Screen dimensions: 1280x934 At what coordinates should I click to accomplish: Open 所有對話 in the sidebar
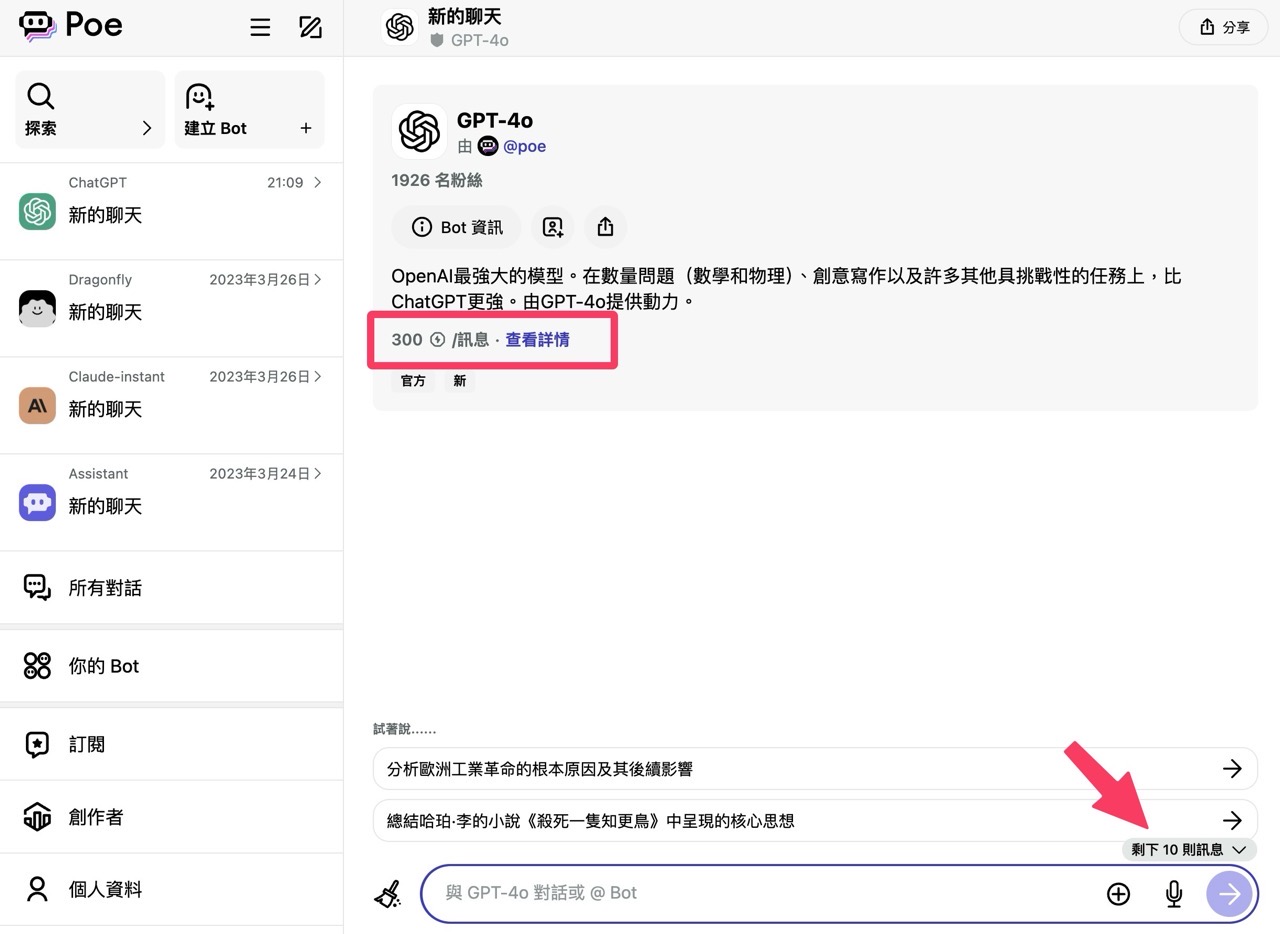pyautogui.click(x=171, y=588)
